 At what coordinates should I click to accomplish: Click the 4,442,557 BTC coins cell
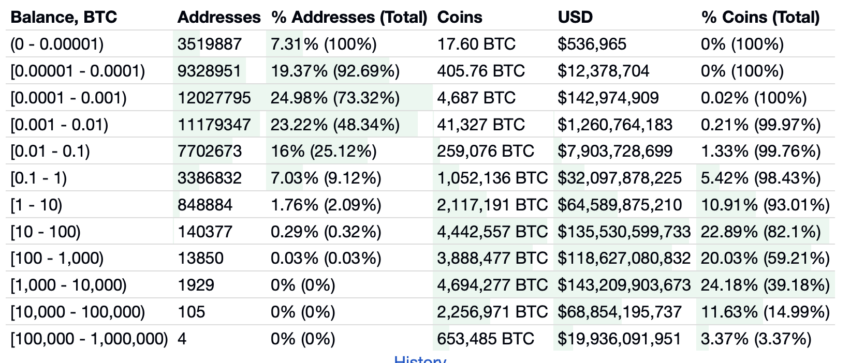[492, 232]
